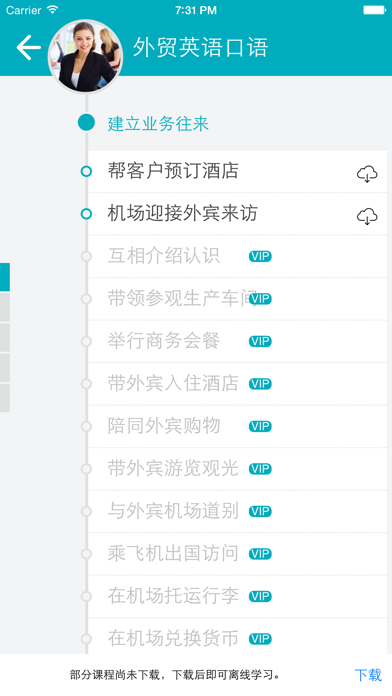Select the 建立业务往来 section heading
The image size is (392, 696).
point(158,123)
